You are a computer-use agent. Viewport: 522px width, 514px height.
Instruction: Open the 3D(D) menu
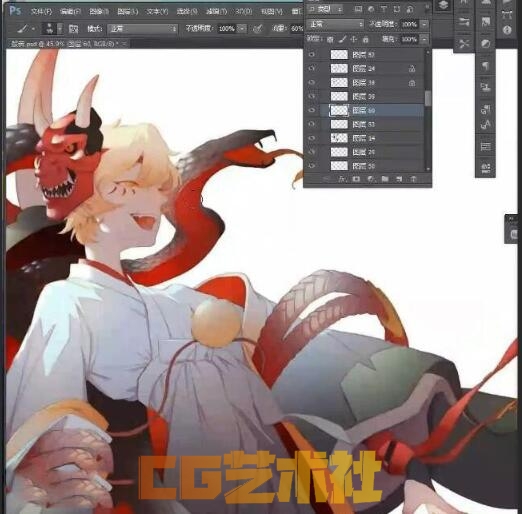click(x=244, y=12)
